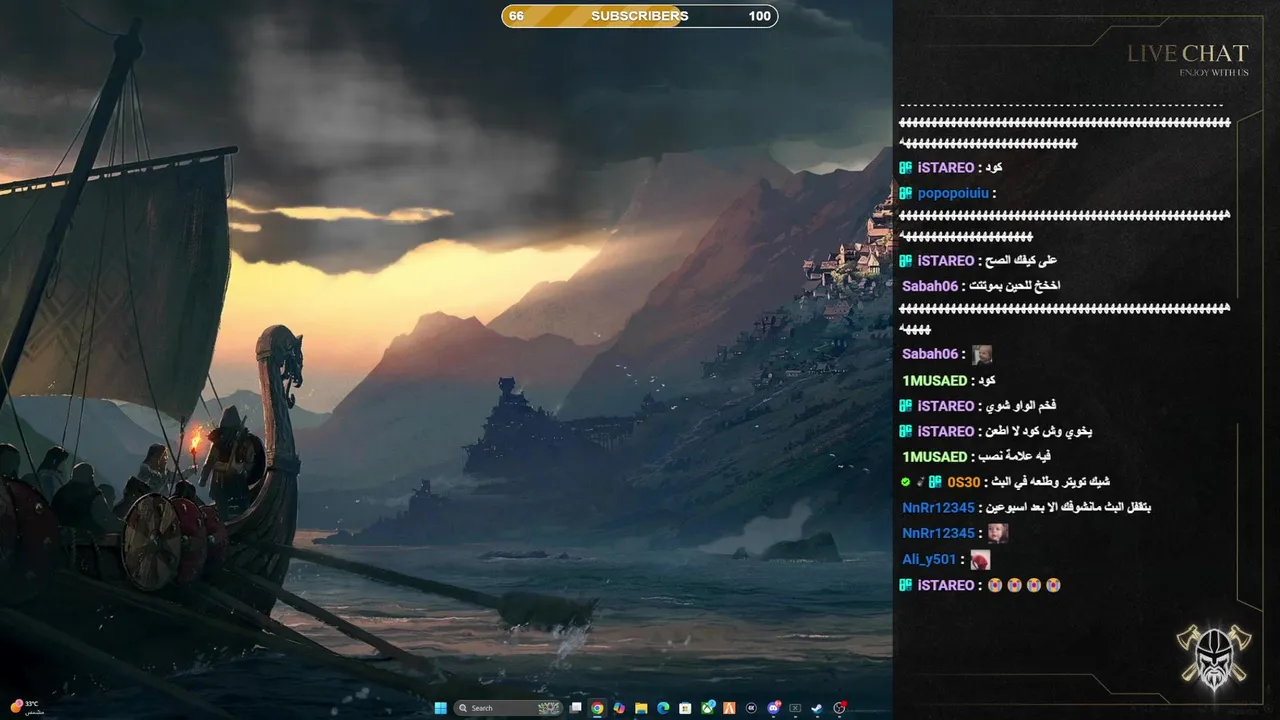Open Microsoft Edge from the taskbar
Image resolution: width=1280 pixels, height=720 pixels.
pos(663,708)
